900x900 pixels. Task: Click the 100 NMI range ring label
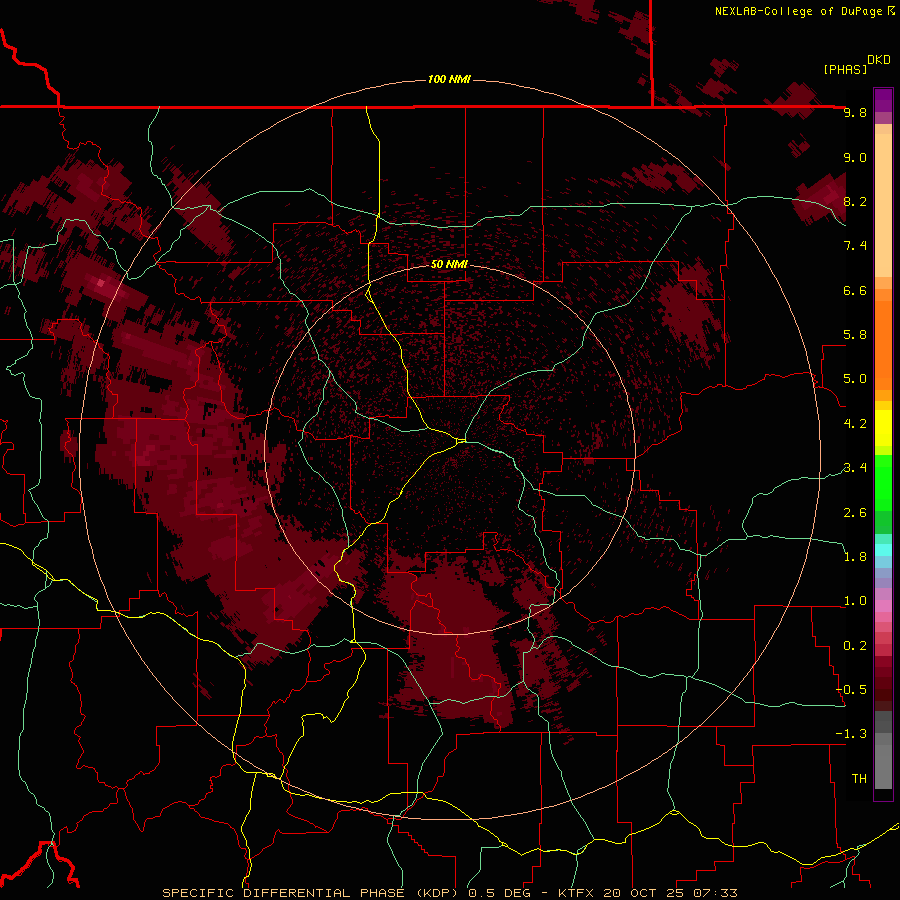449,79
